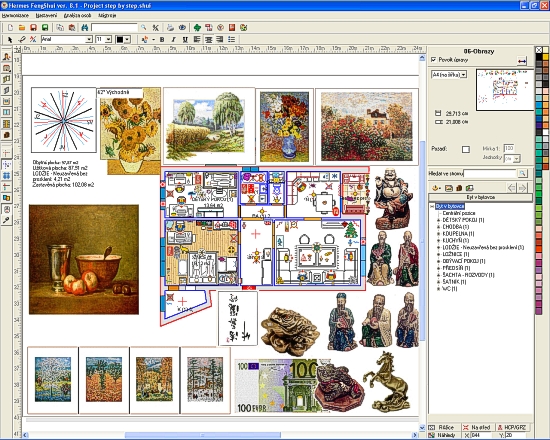Screen dimensions: 550x440
Task: Click the Pozadí background color box
Action: click(x=466, y=149)
